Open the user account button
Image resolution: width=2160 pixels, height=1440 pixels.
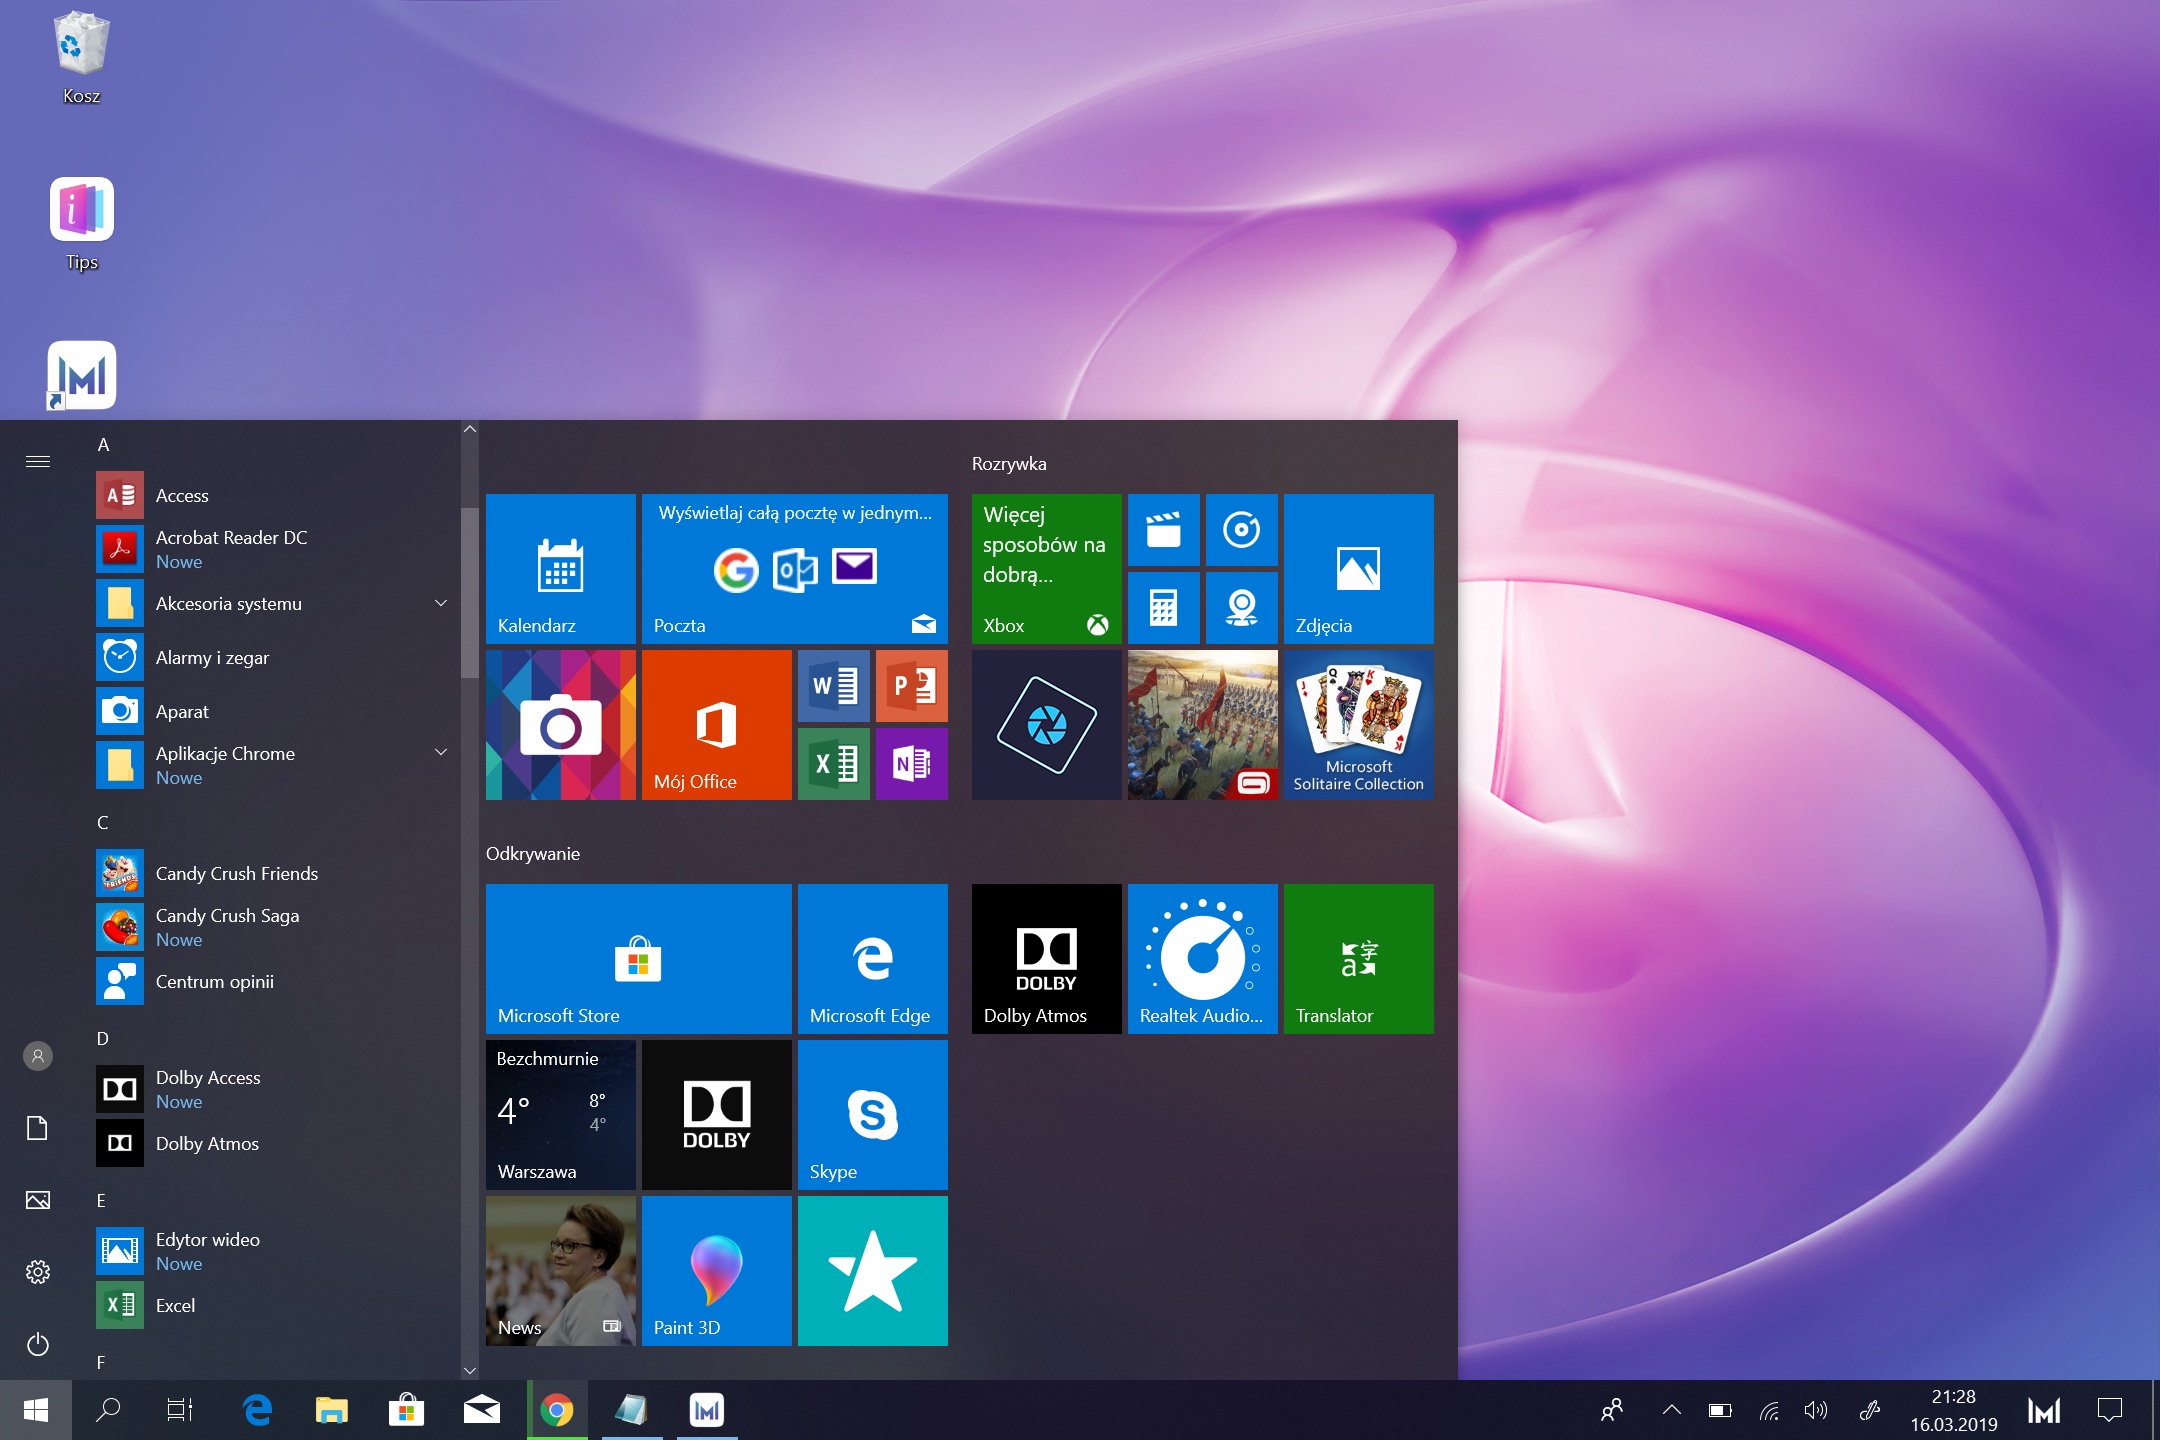[x=38, y=1056]
